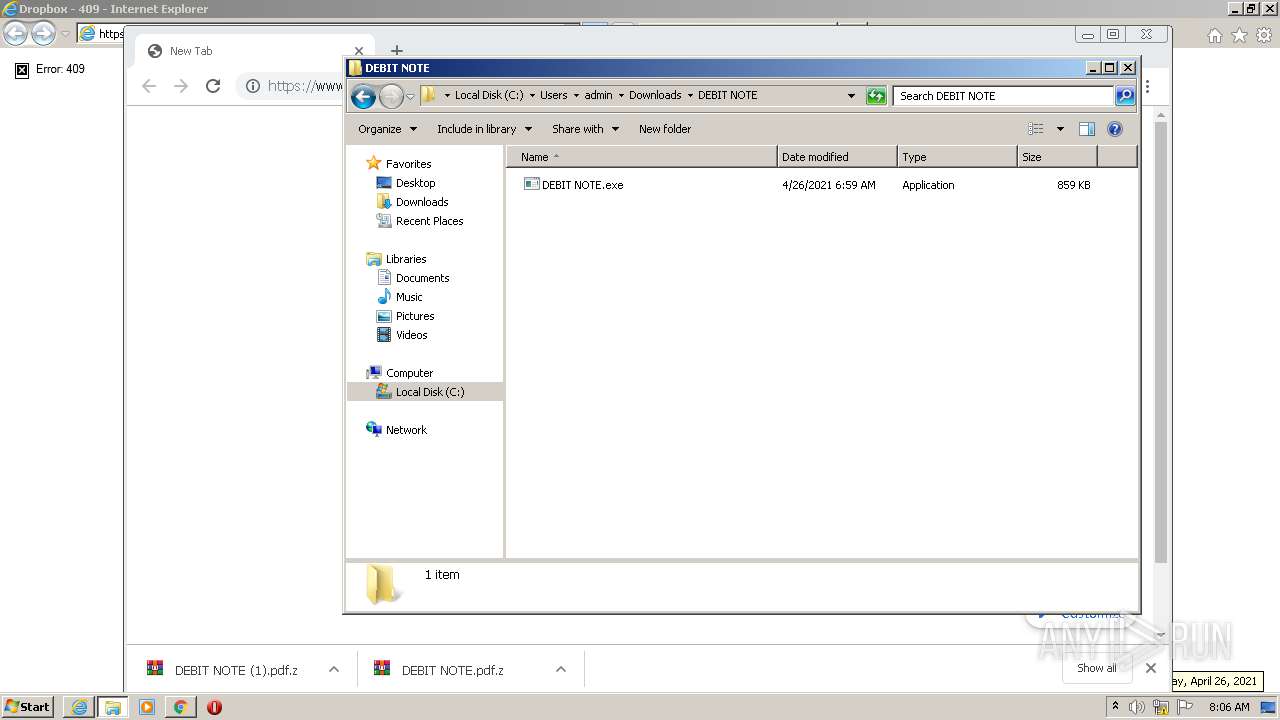Click Show all downloads
1280x720 pixels.
coord(1097,668)
